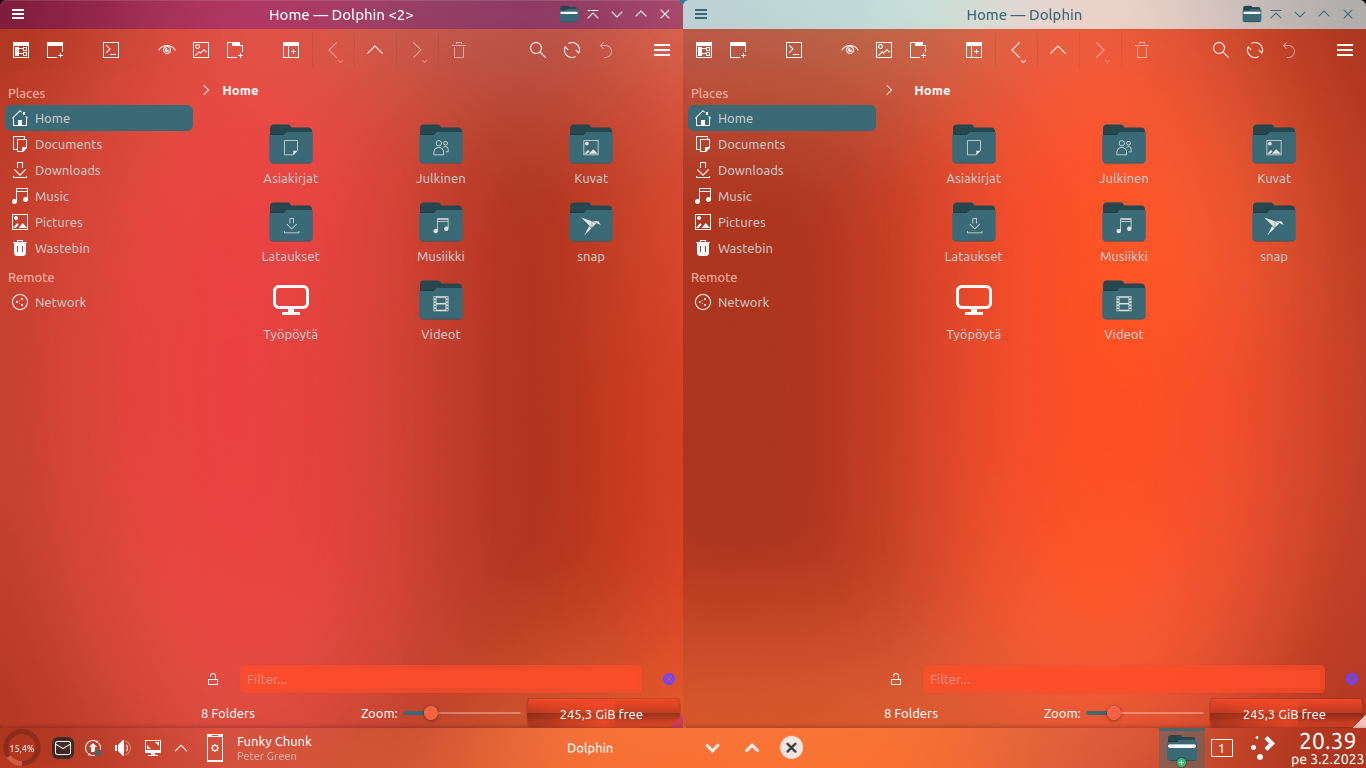Create new folder icon in right Dolphin toolbar

pyautogui.click(x=918, y=50)
